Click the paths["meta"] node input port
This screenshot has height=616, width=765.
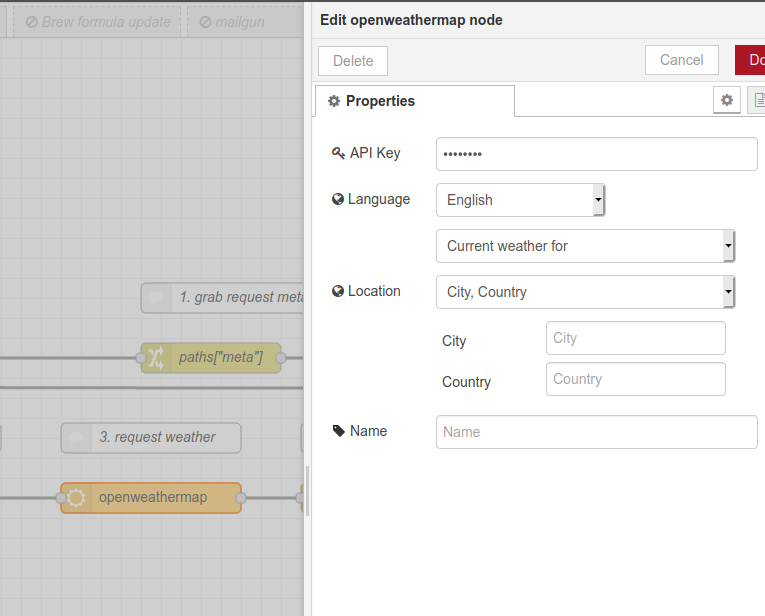point(141,357)
